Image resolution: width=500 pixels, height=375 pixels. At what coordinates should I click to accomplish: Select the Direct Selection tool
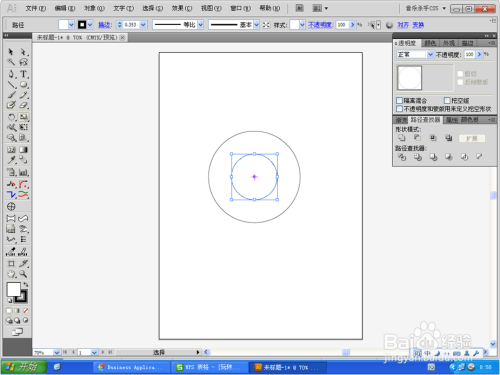pyautogui.click(x=23, y=52)
